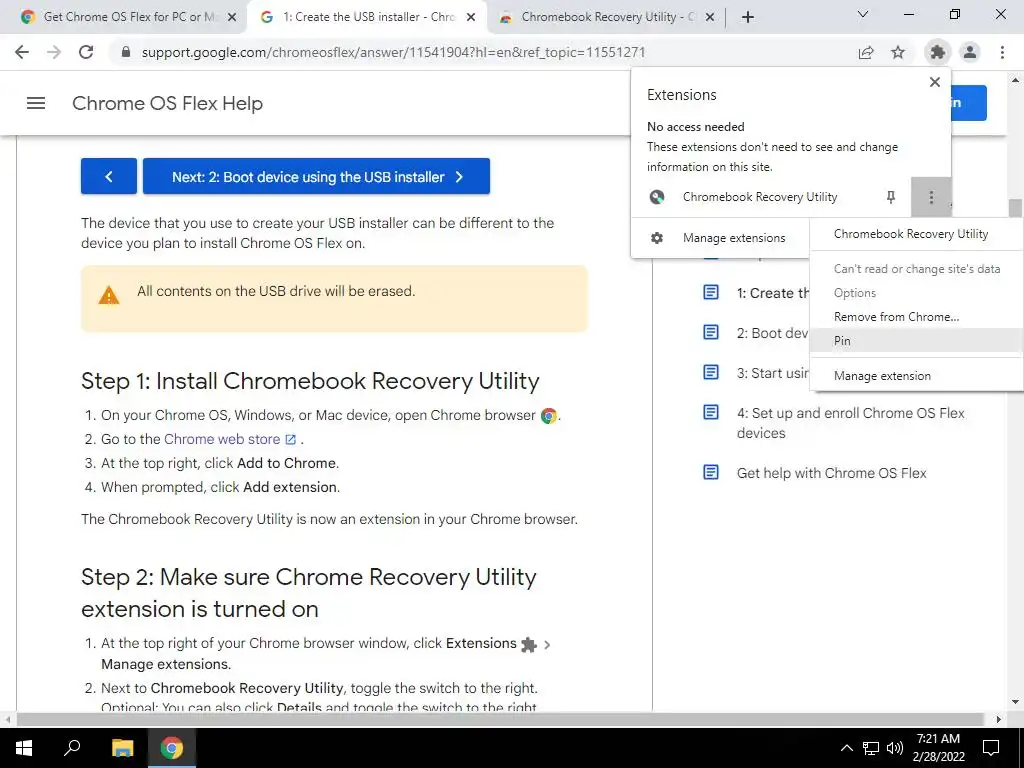Image resolution: width=1024 pixels, height=768 pixels.
Task: Open 'Get help with Chrome OS Flex' link
Action: pos(831,473)
